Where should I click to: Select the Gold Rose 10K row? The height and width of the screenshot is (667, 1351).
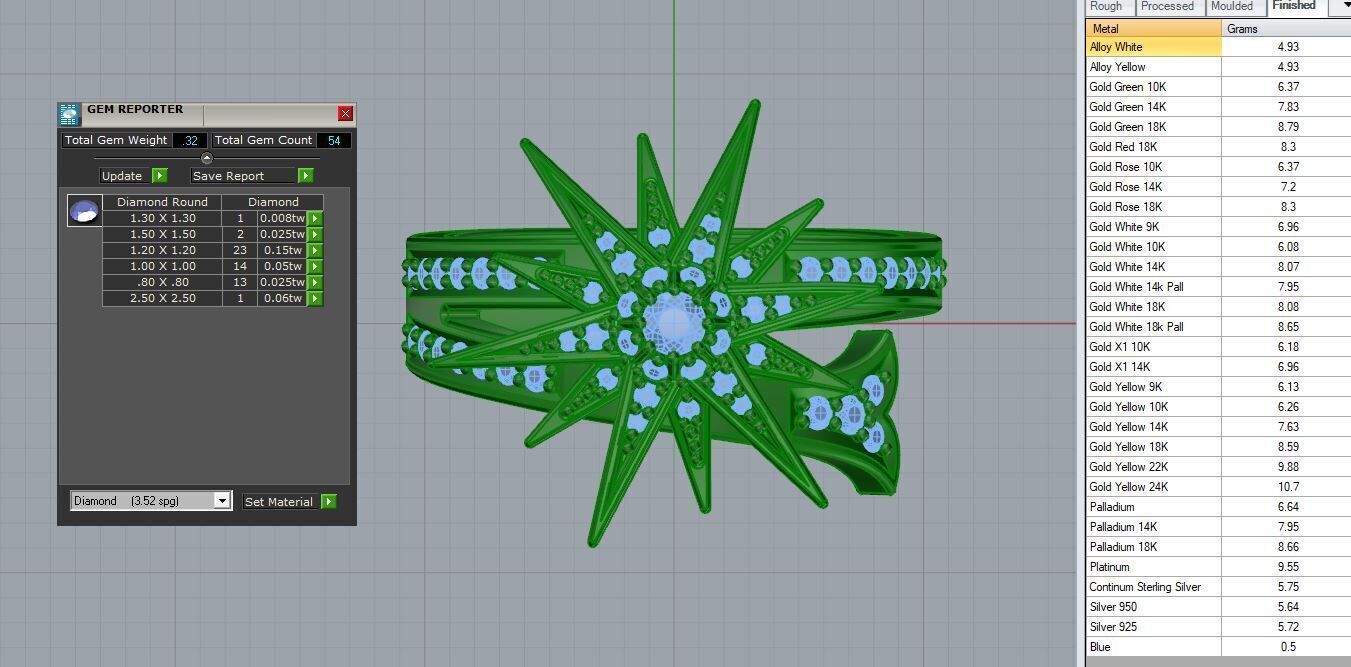tap(1218, 167)
